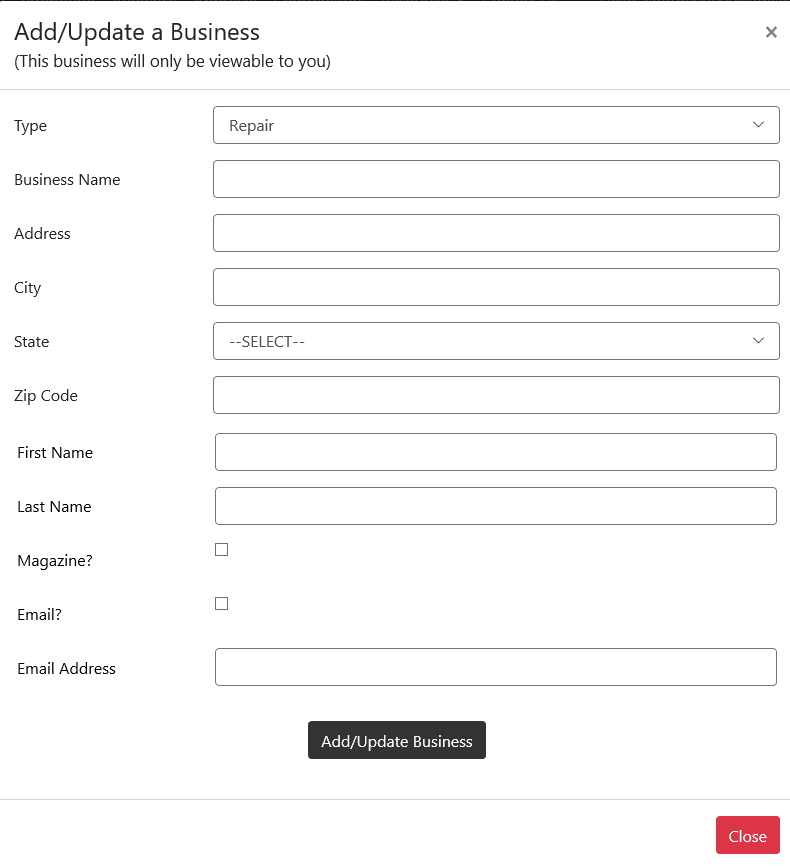
Task: Check the Email? checkbox
Action: [x=221, y=602]
